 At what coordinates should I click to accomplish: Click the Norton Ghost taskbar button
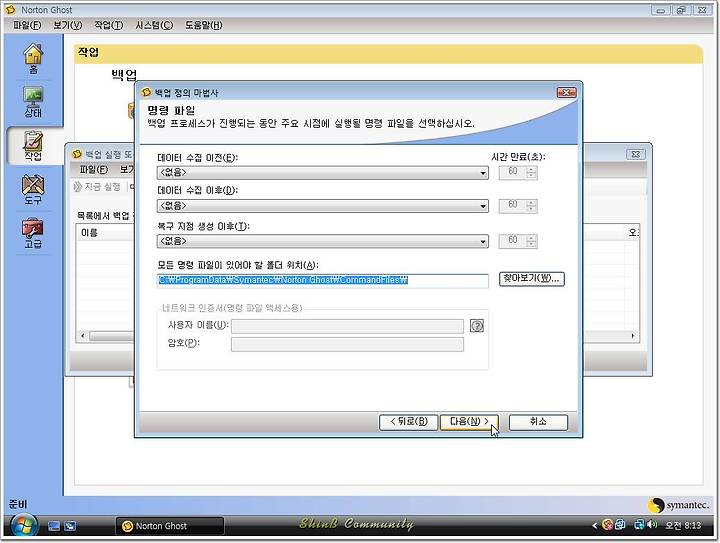tap(170, 526)
